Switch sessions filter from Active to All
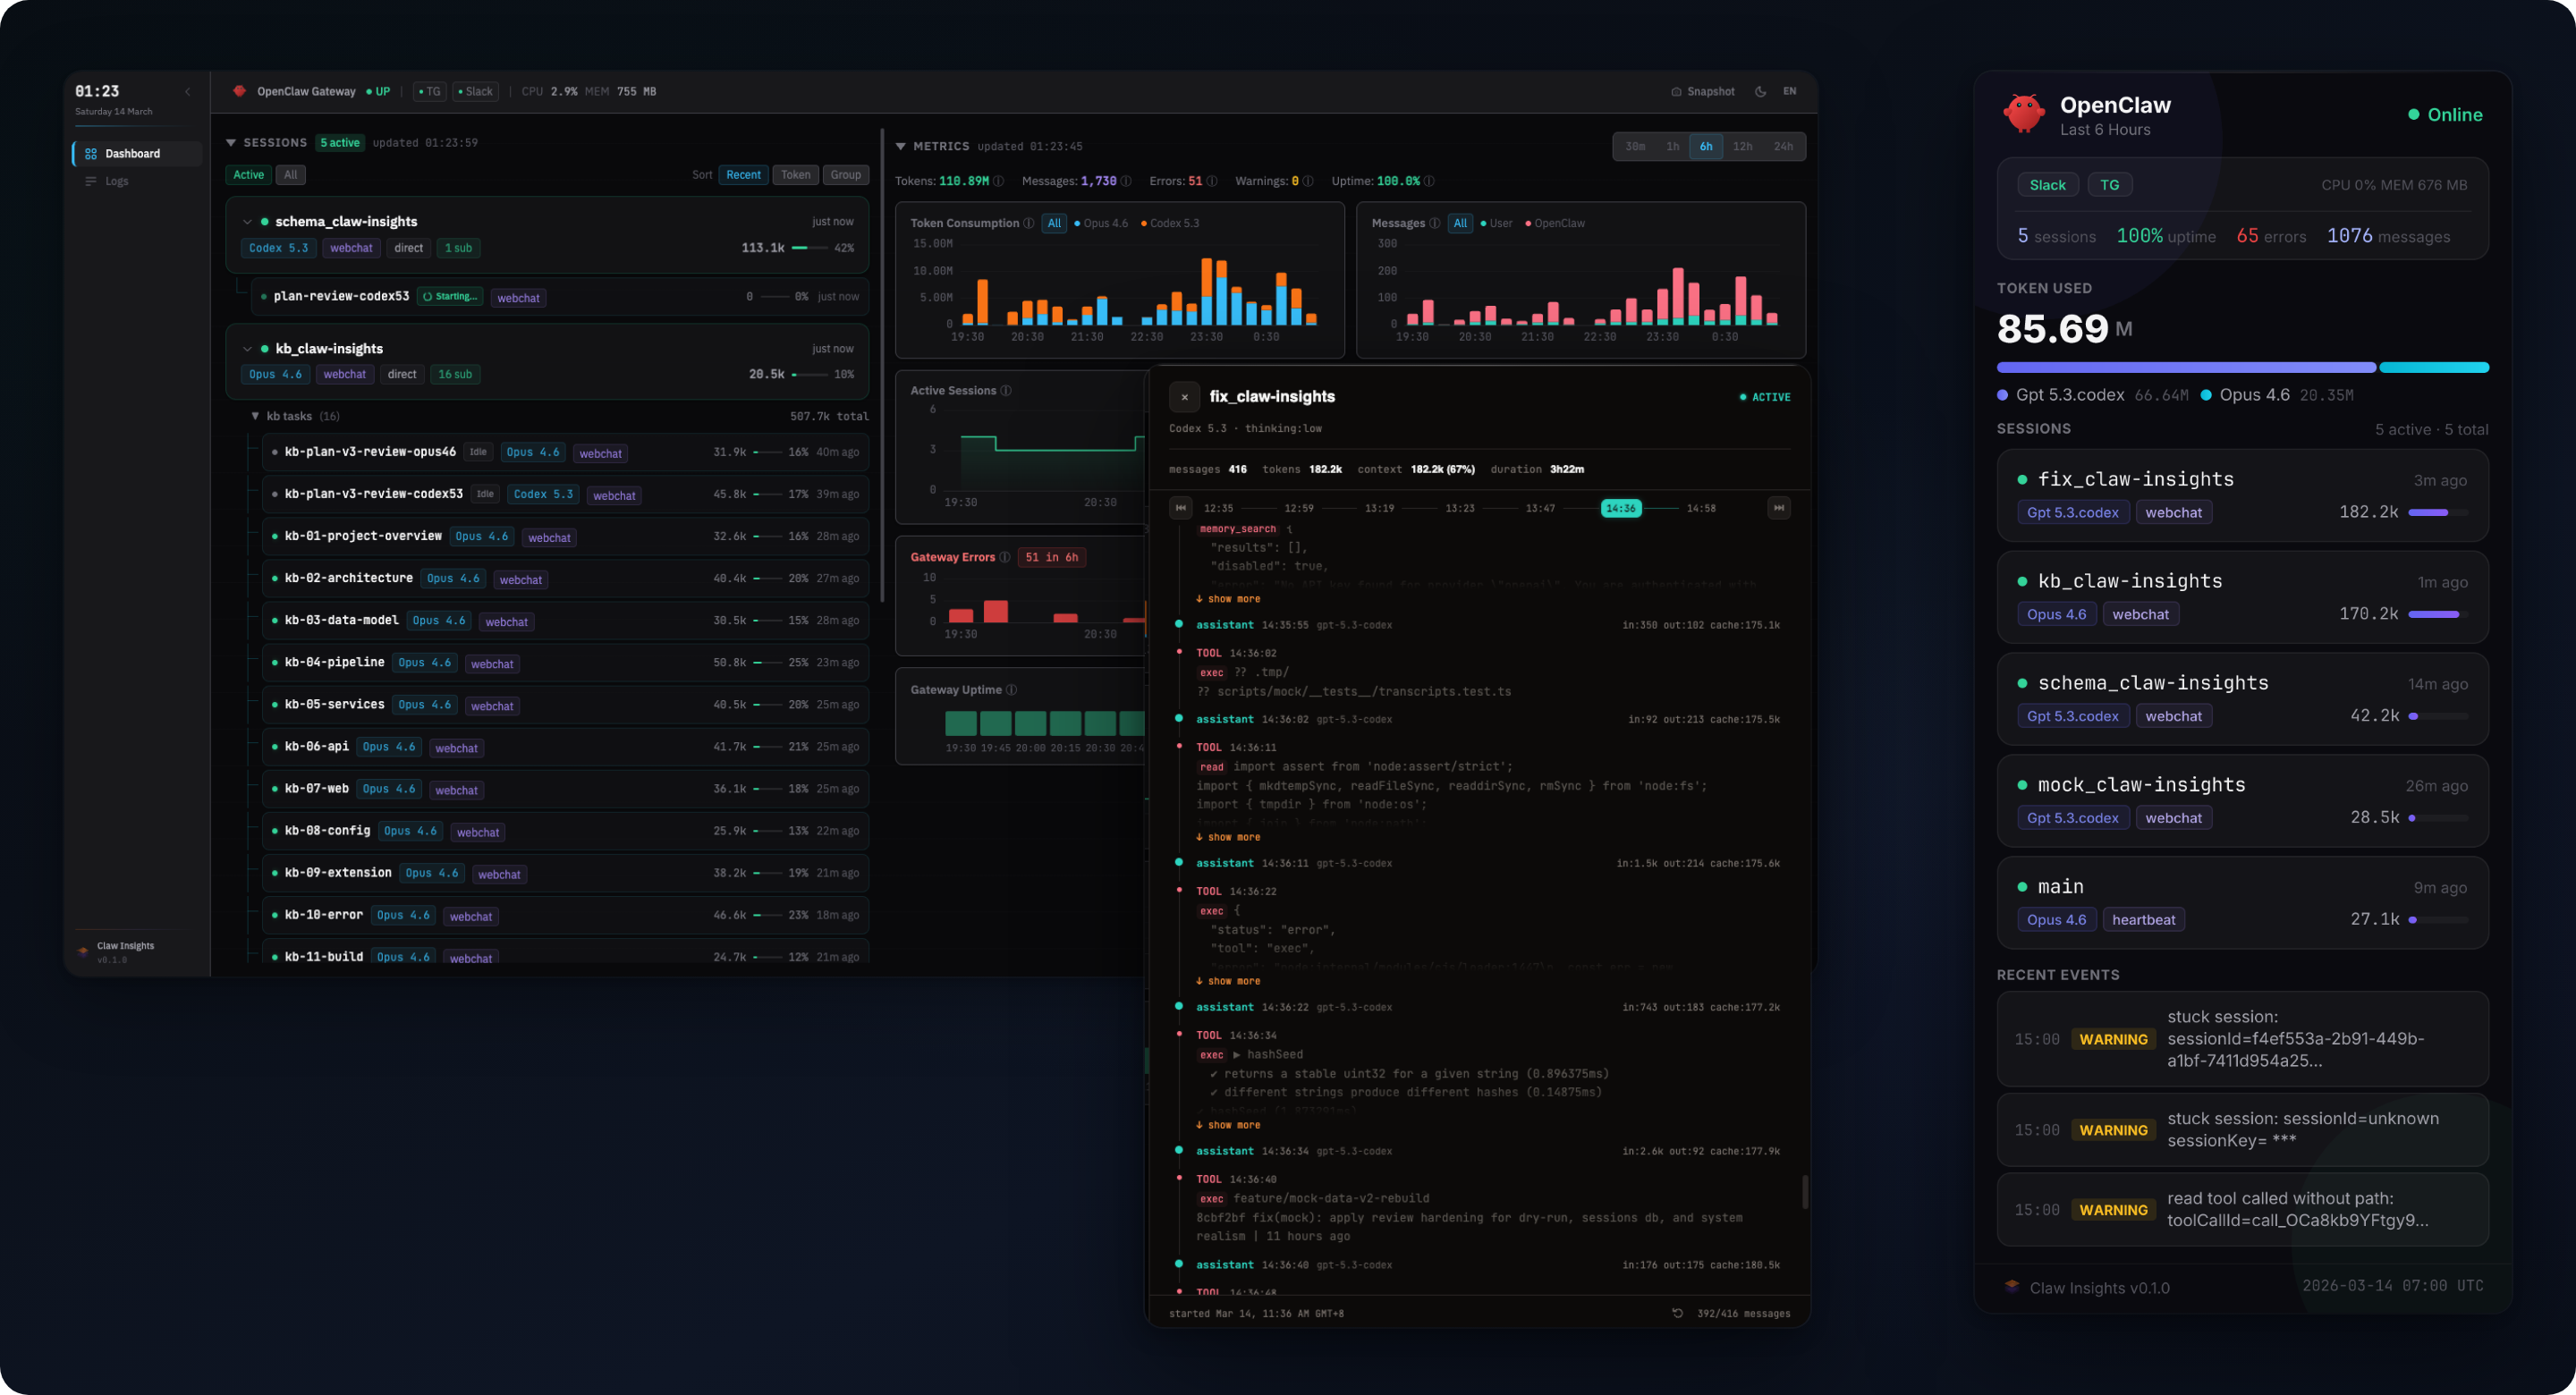The height and width of the screenshot is (1395, 2576). 290,175
